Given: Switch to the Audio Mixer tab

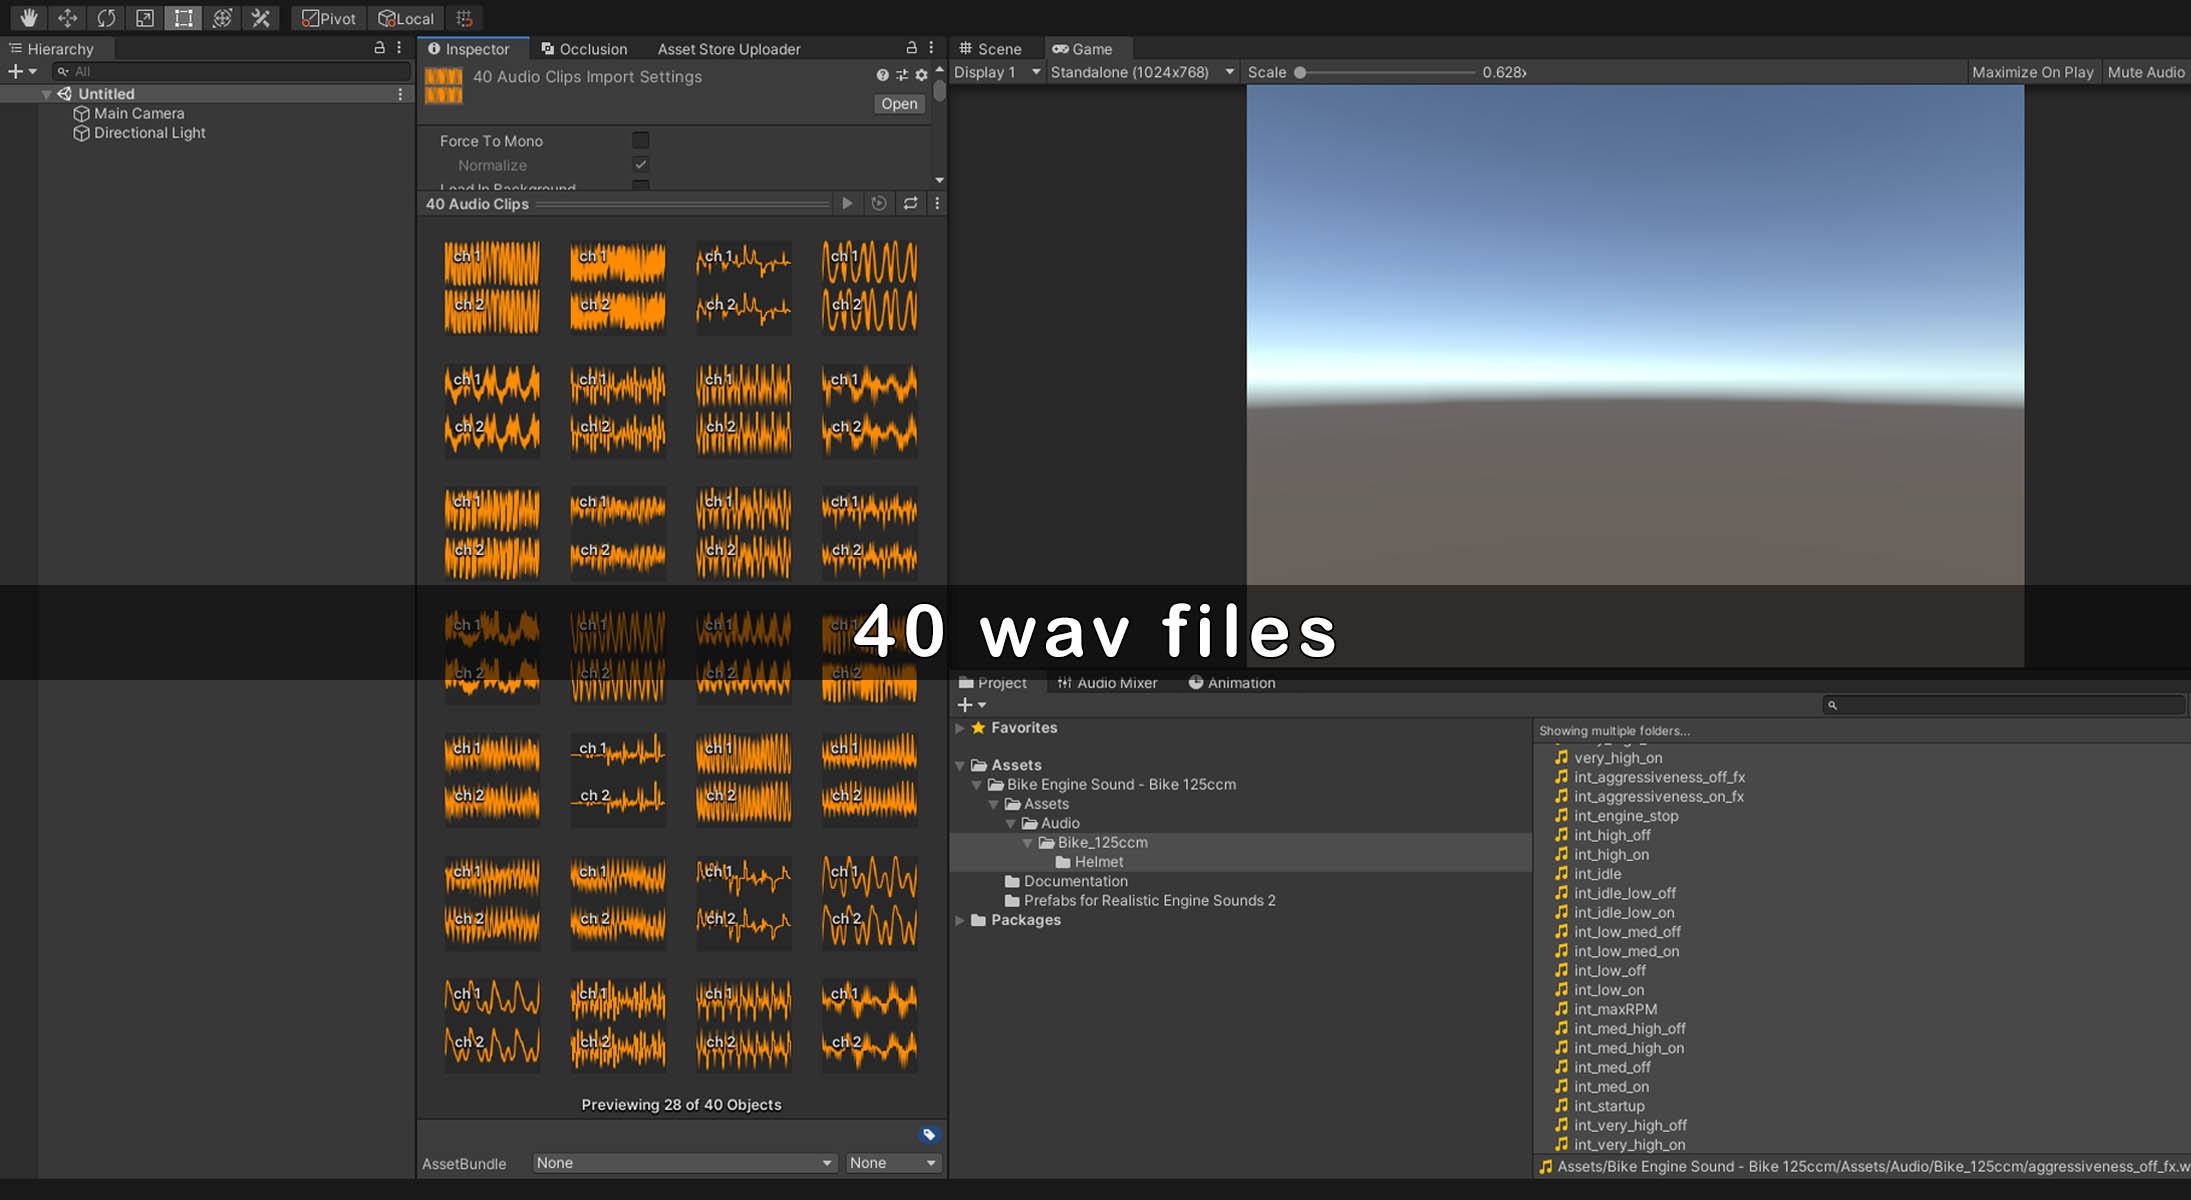Looking at the screenshot, I should pos(1107,683).
